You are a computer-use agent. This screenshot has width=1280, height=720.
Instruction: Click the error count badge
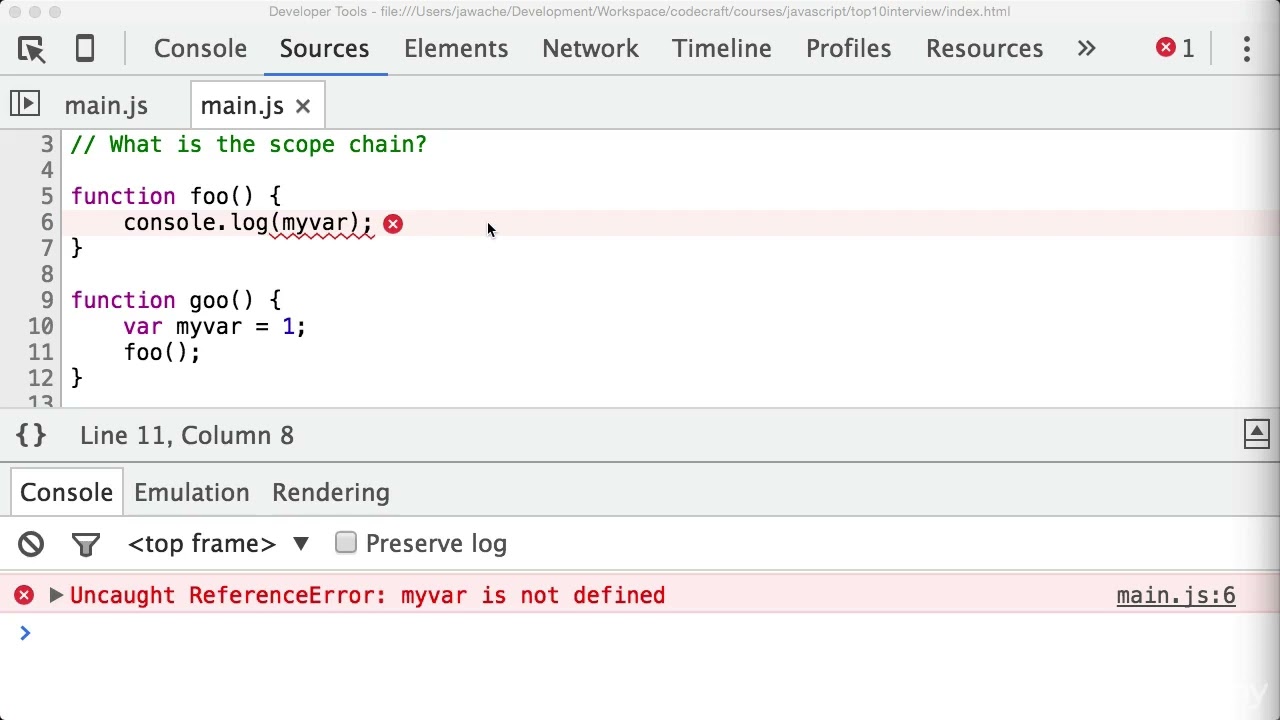coord(1176,49)
